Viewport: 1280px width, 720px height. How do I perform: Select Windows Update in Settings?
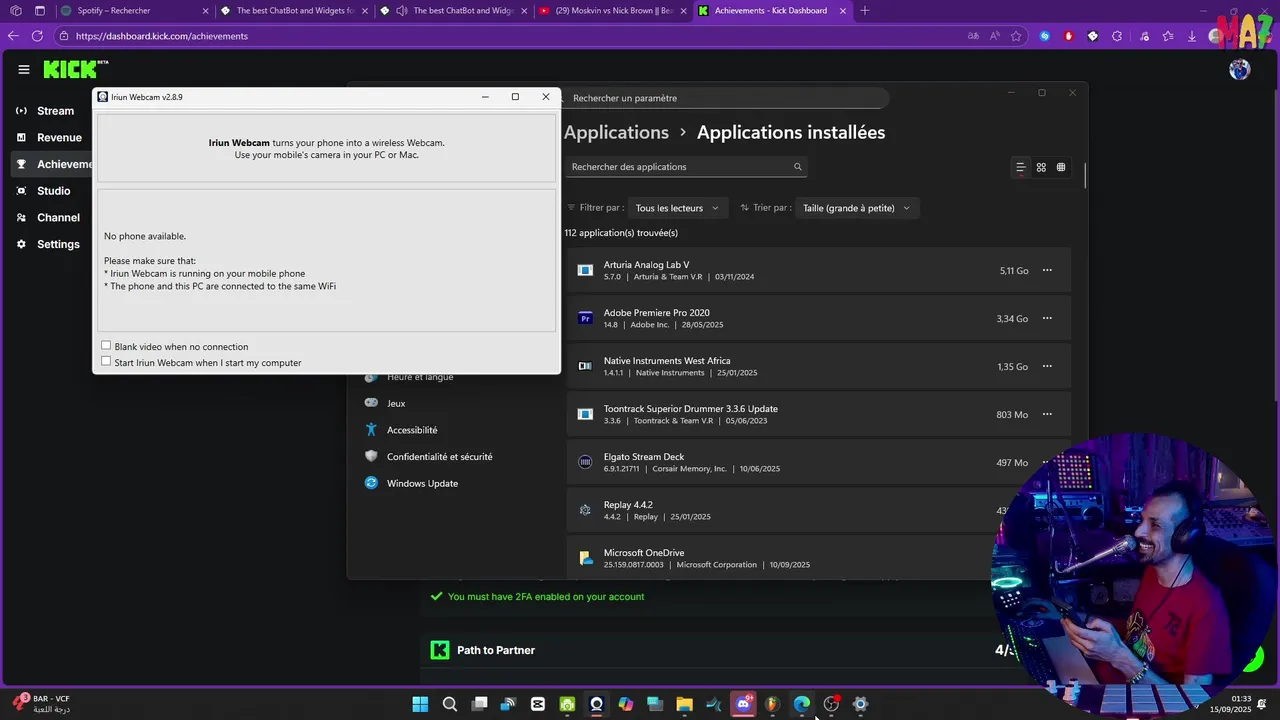pos(422,483)
